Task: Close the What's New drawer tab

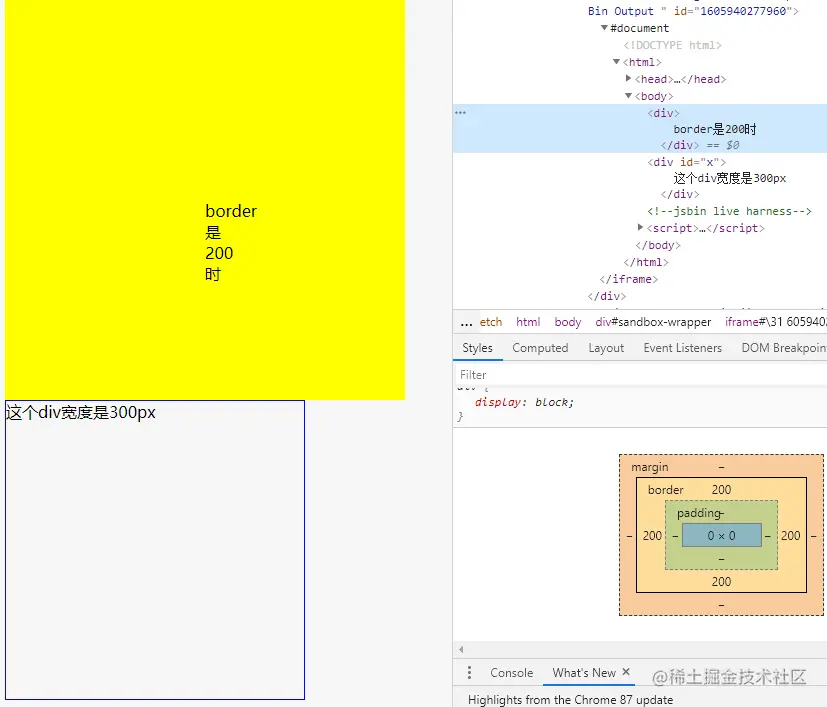Action: pyautogui.click(x=626, y=672)
